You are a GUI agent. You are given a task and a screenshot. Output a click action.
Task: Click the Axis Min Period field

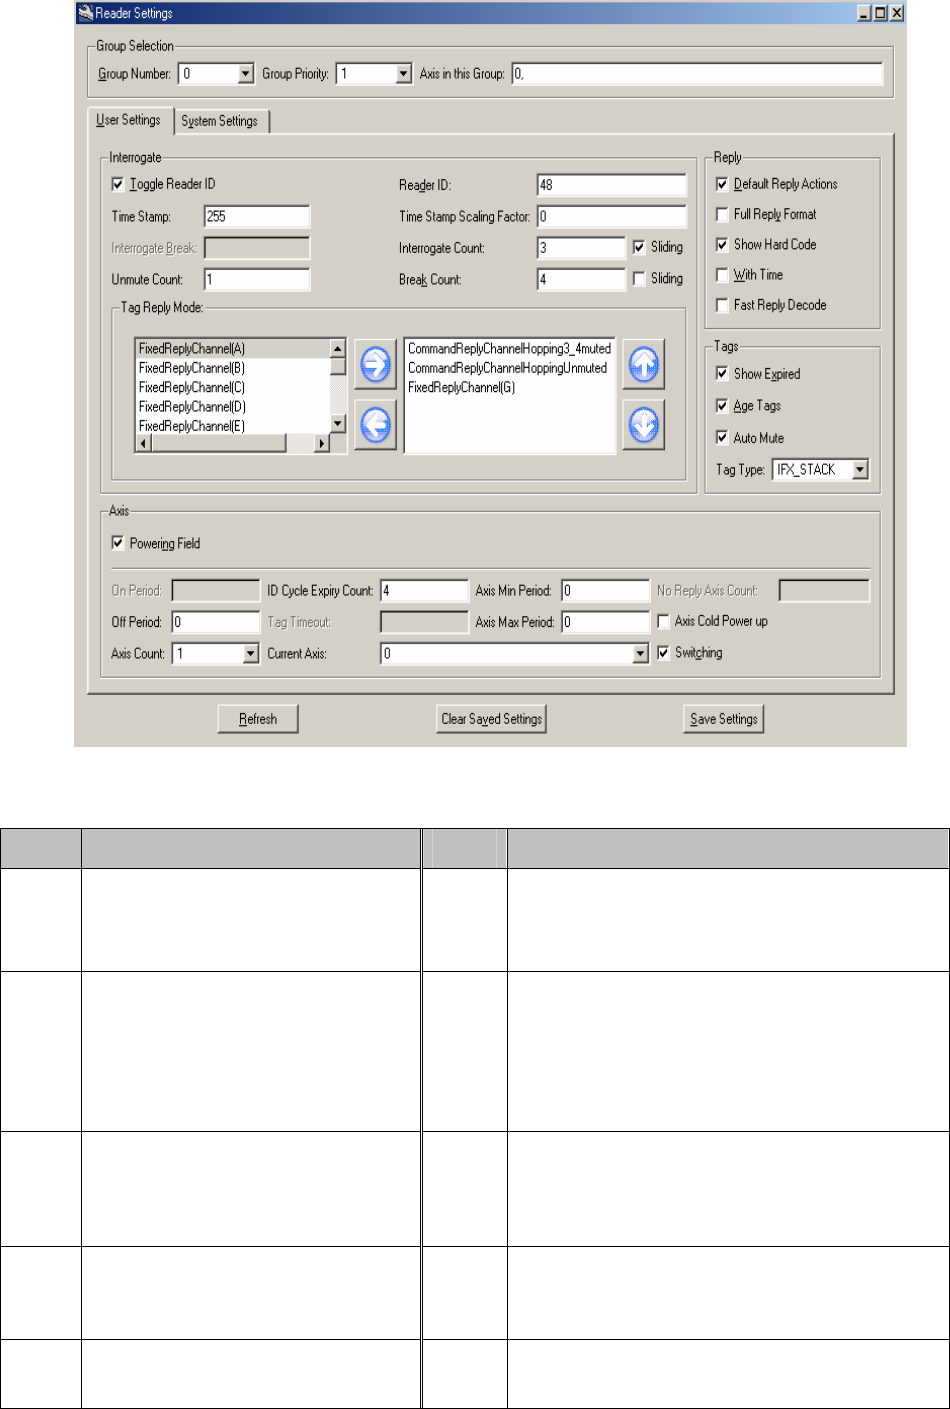tap(605, 591)
